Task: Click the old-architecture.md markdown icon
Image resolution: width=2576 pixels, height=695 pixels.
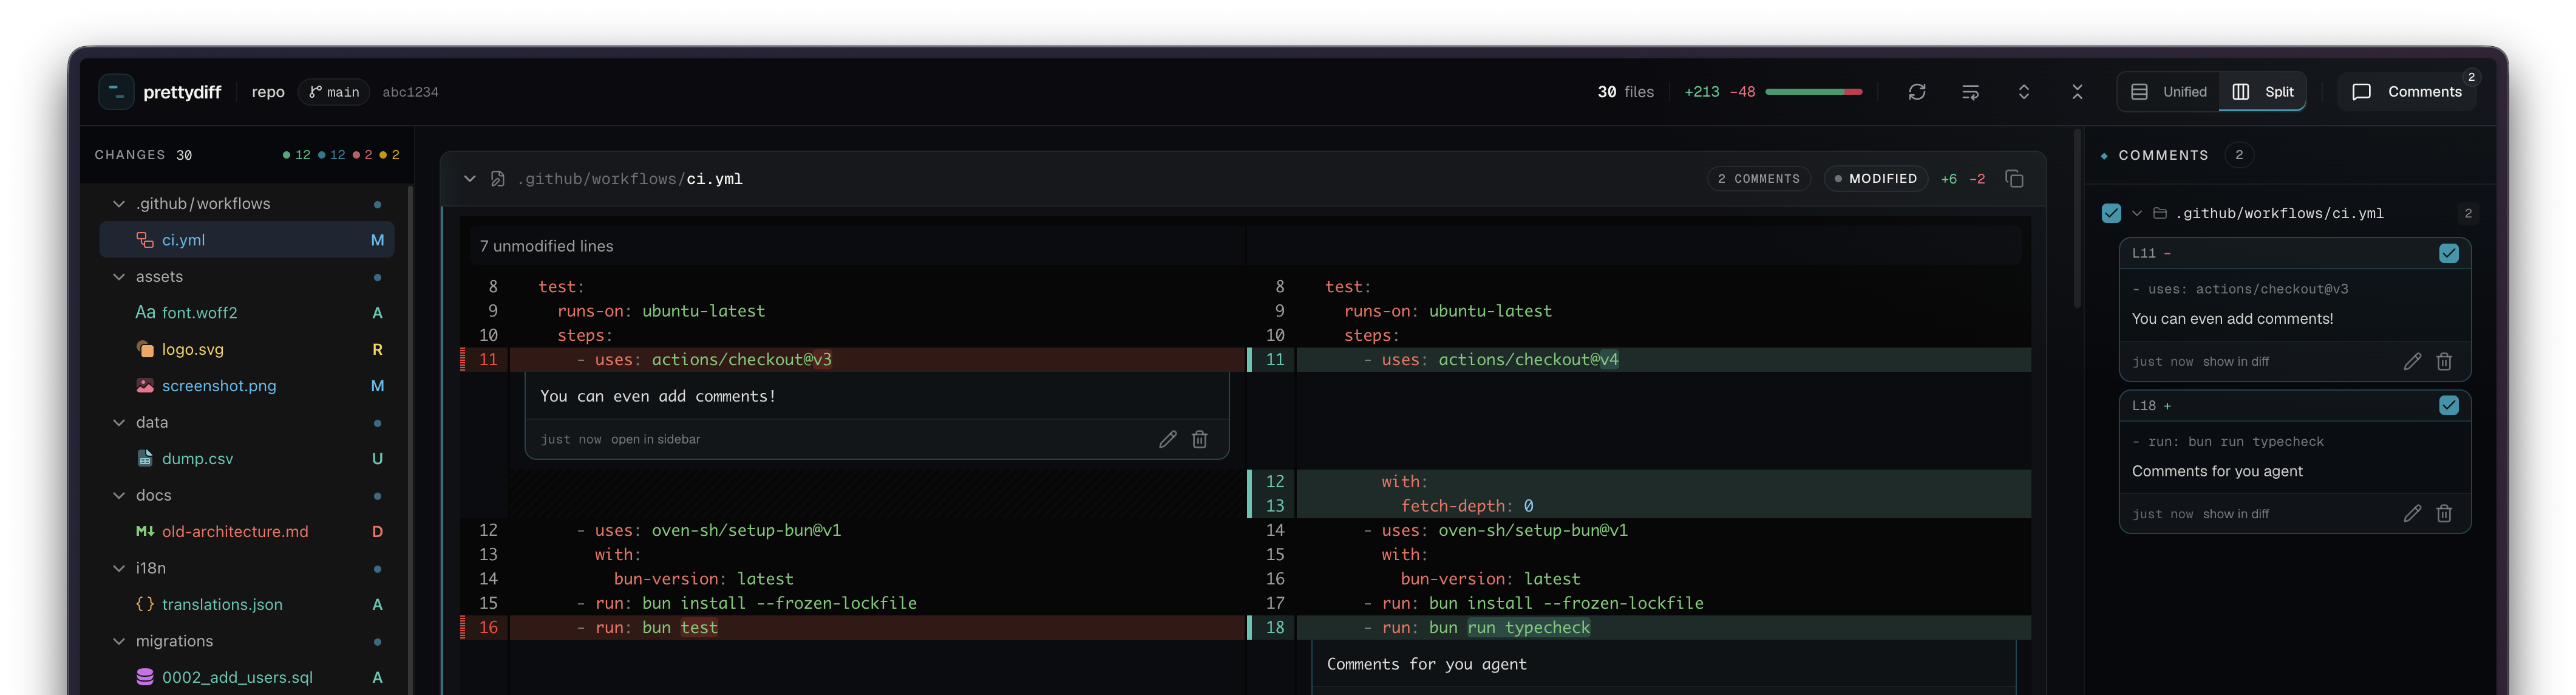Action: (x=145, y=532)
